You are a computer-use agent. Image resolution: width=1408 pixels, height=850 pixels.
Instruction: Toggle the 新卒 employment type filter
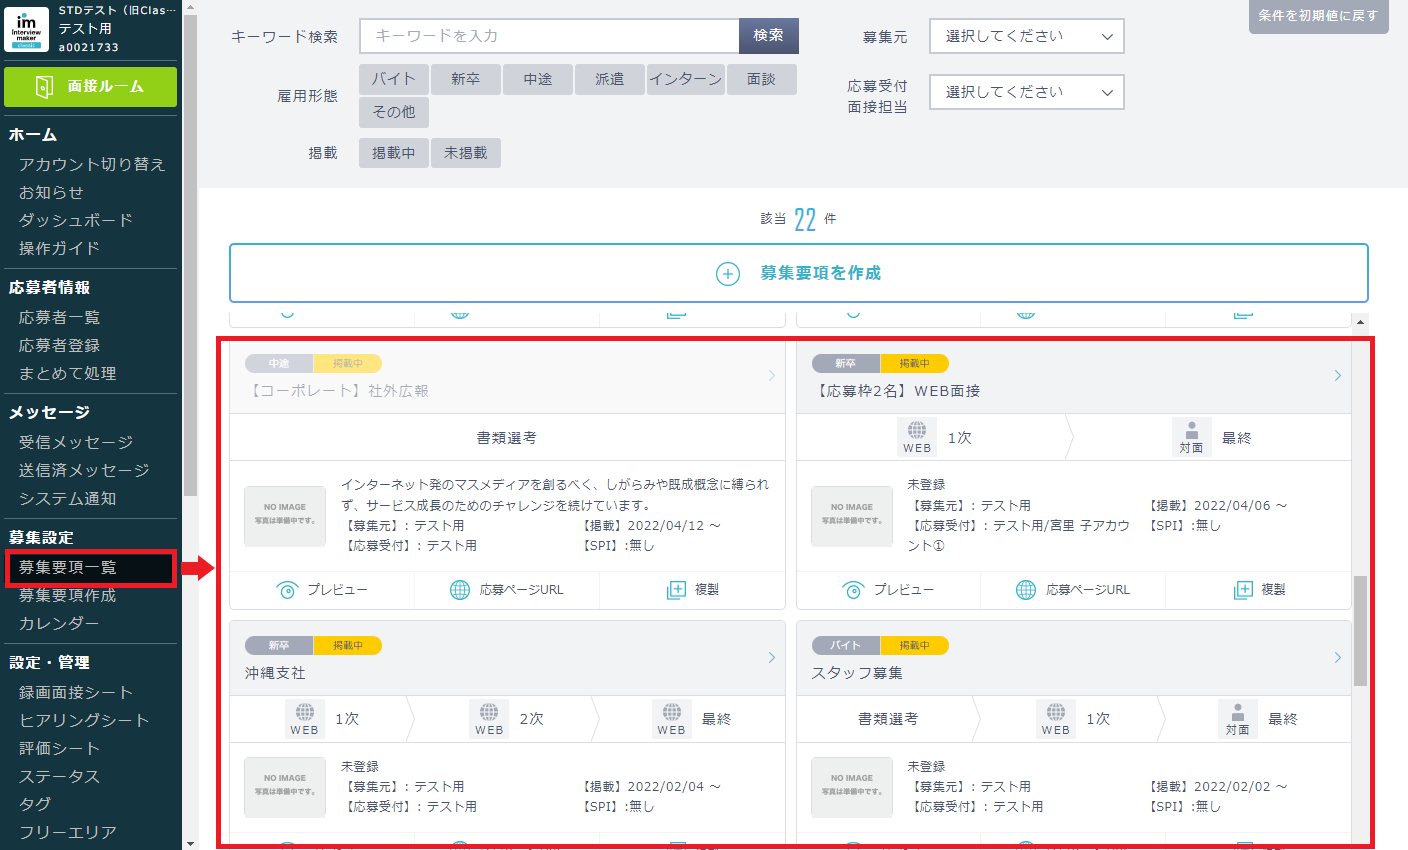466,79
